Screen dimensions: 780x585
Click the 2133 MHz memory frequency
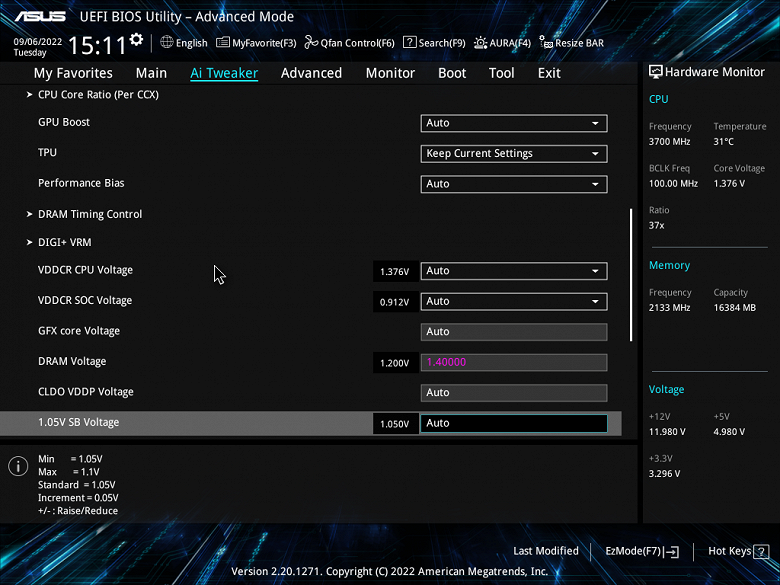pos(669,308)
